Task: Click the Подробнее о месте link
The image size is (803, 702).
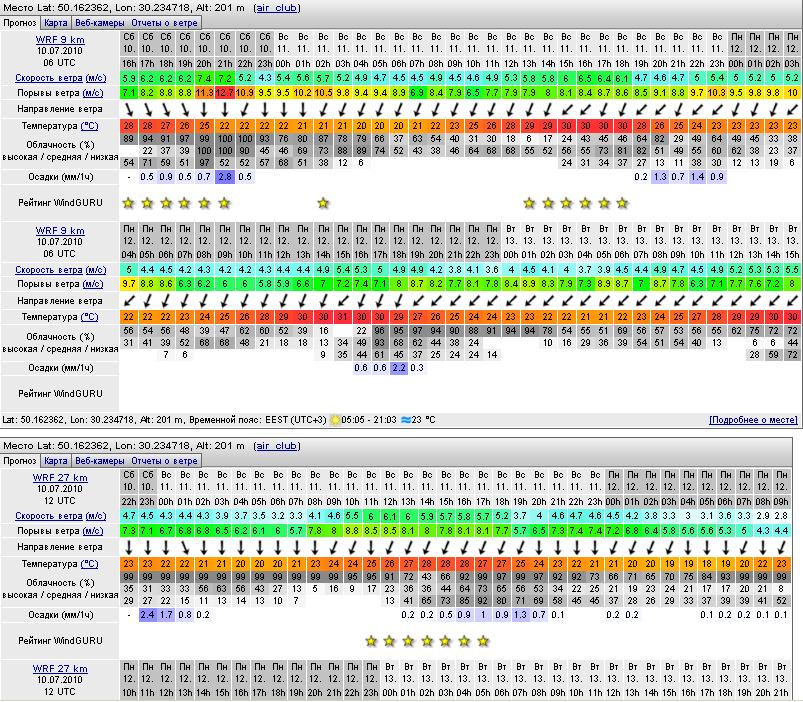Action: (753, 421)
